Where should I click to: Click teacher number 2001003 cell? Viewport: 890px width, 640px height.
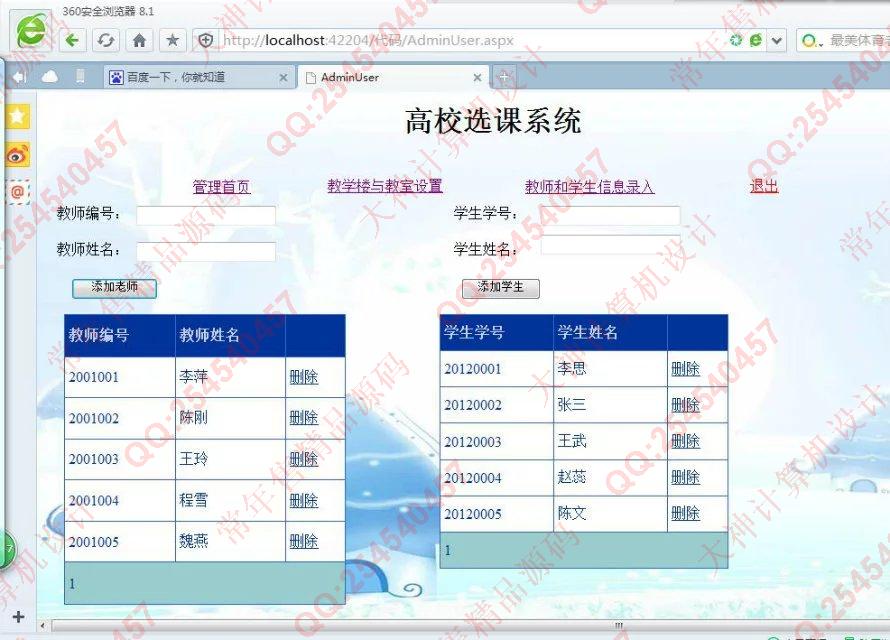click(x=120, y=459)
